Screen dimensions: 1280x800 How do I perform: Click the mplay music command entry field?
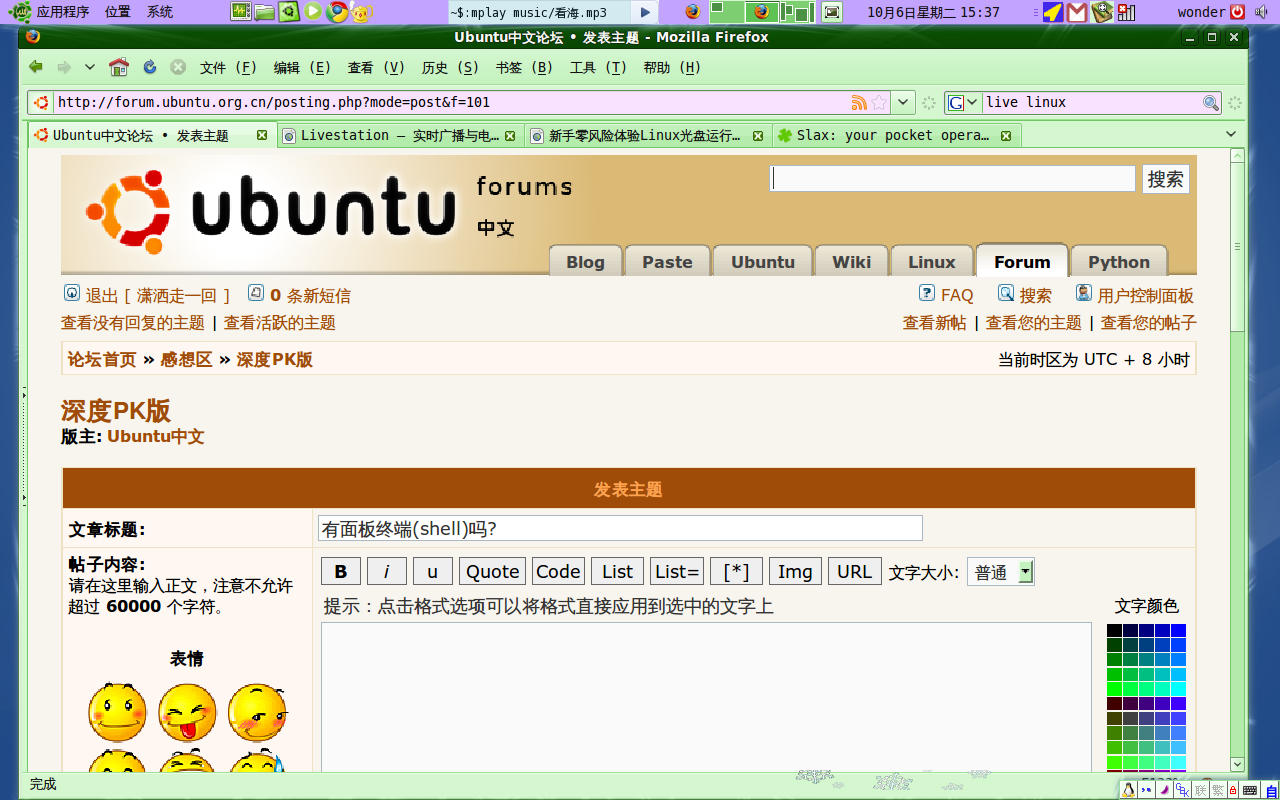click(x=540, y=12)
